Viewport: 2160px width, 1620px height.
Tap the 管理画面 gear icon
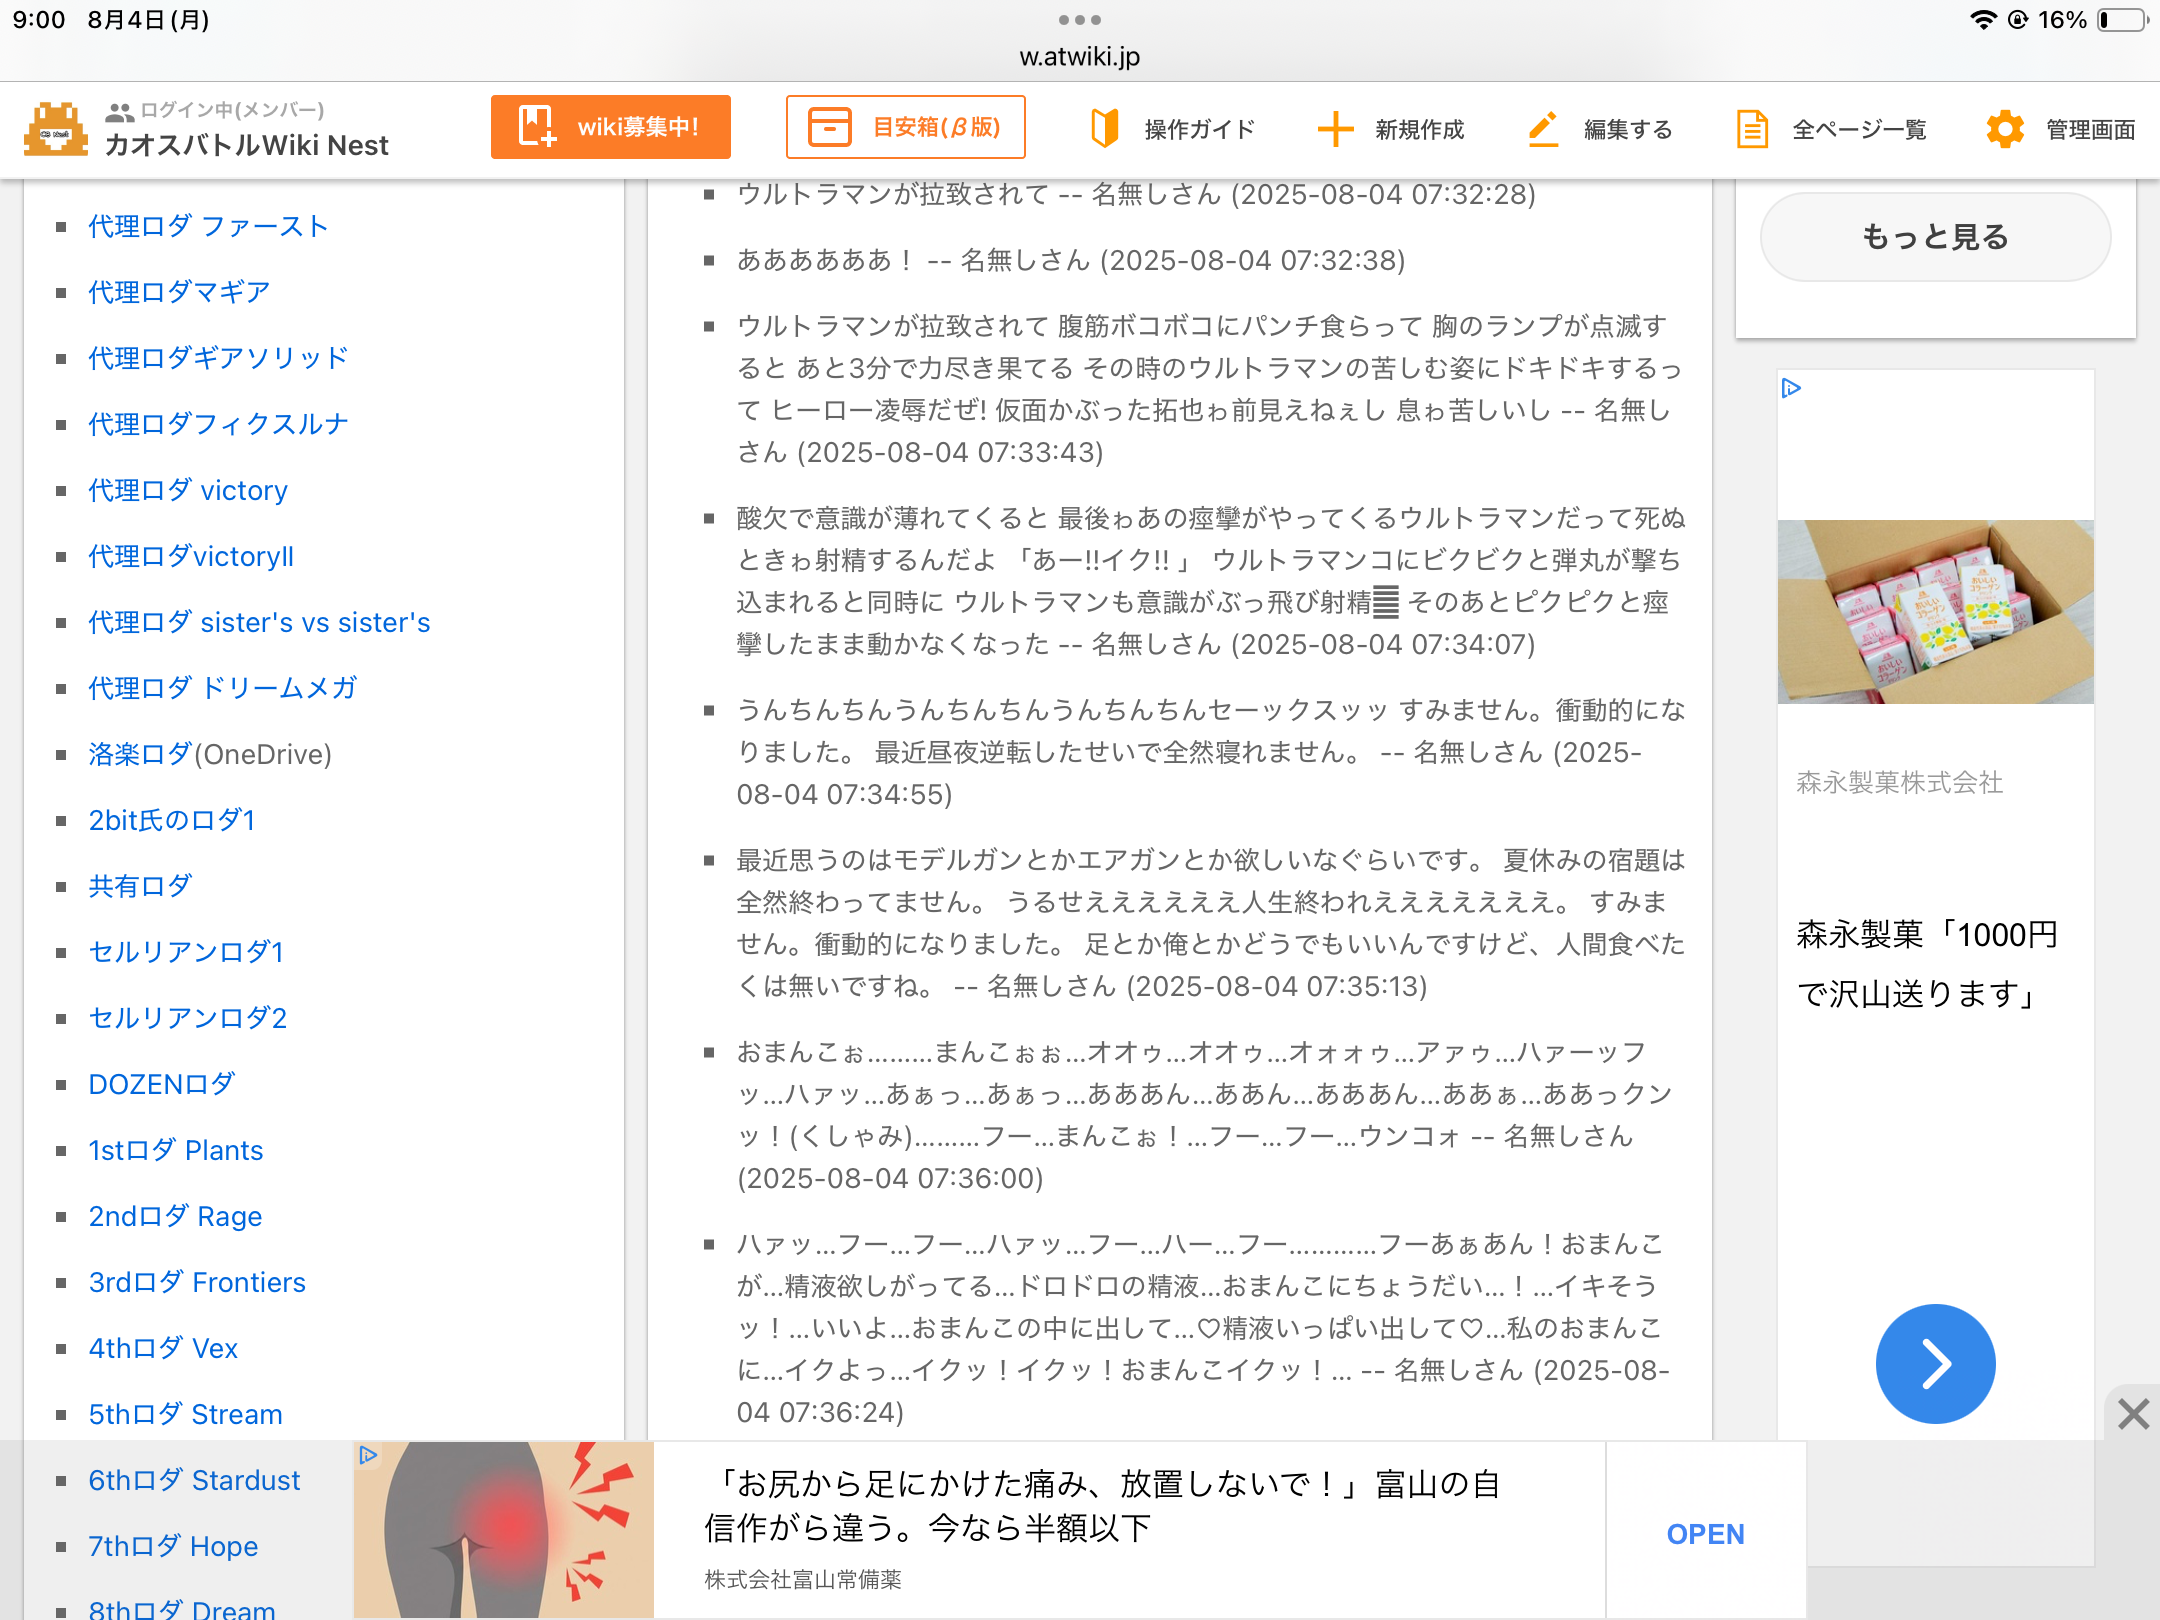click(x=2005, y=129)
